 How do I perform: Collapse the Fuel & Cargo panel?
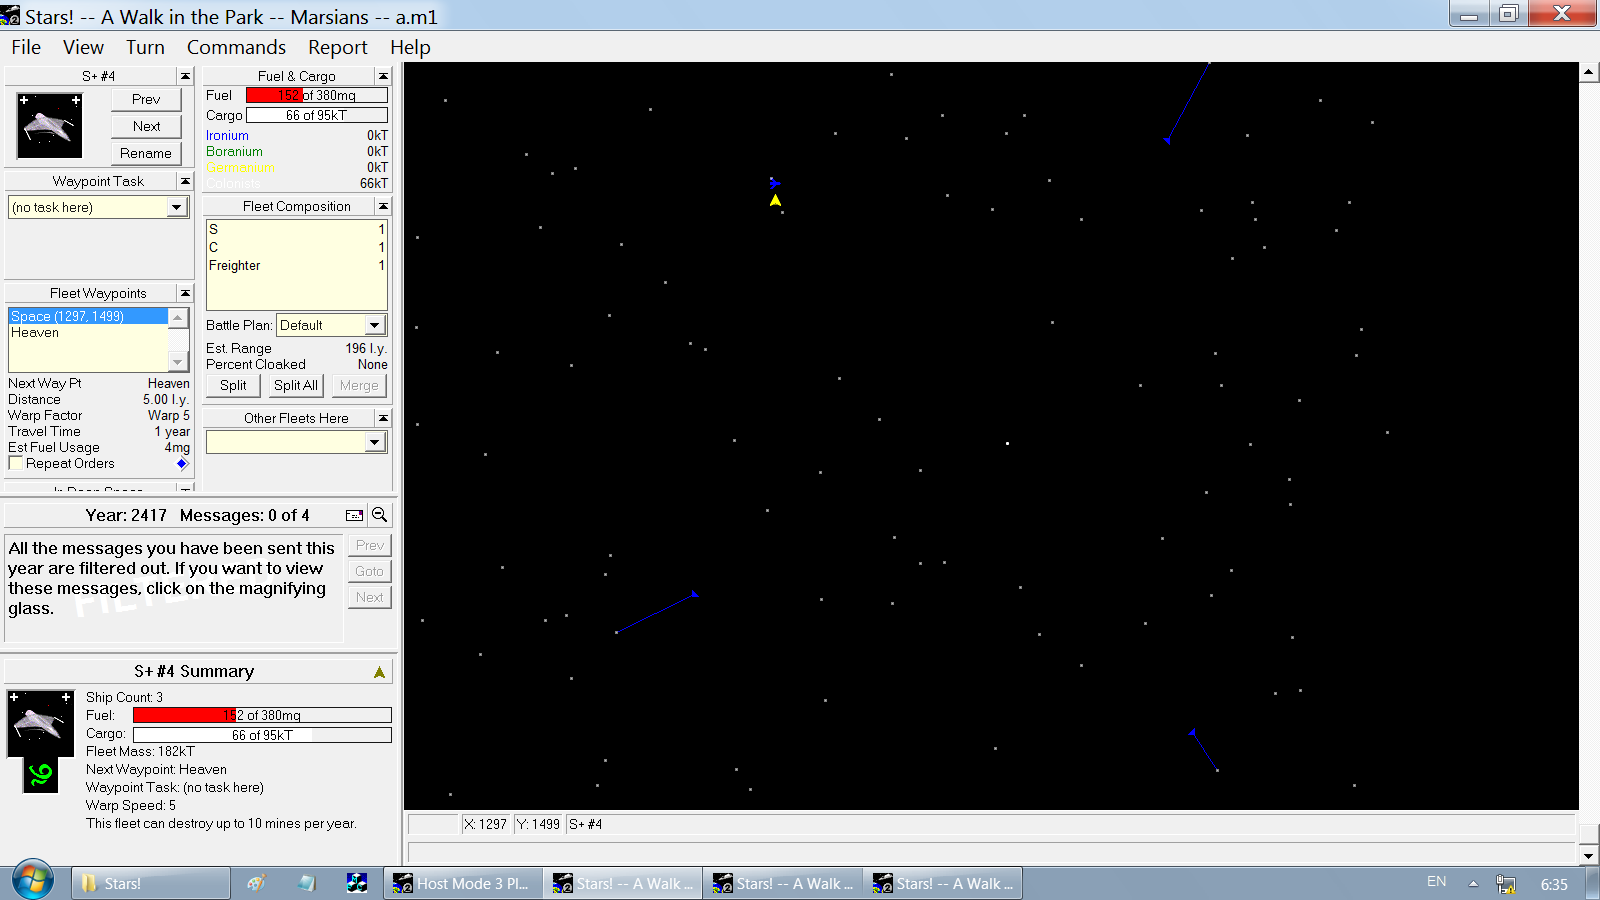coord(382,76)
